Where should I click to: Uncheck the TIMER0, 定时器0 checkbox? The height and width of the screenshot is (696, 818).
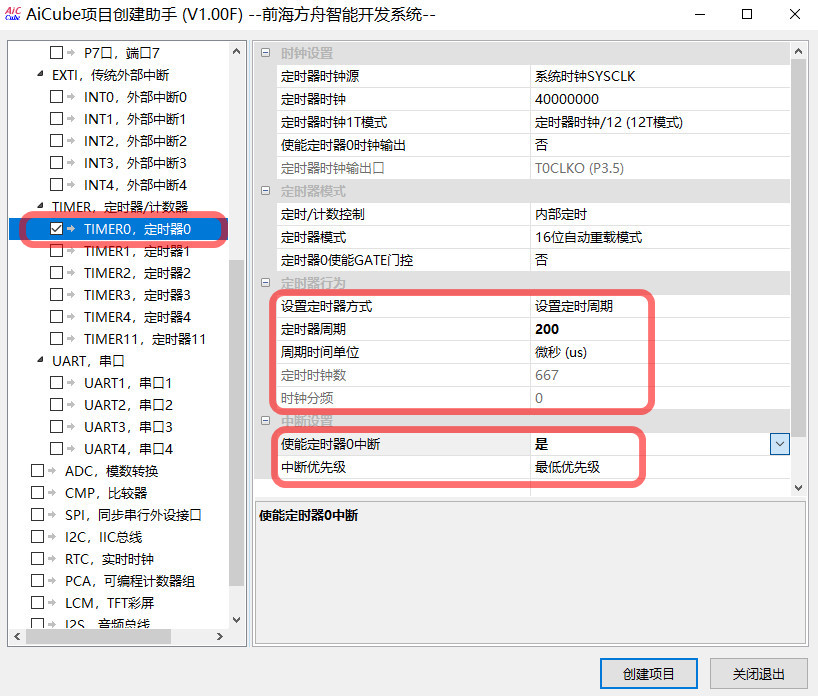tap(55, 229)
